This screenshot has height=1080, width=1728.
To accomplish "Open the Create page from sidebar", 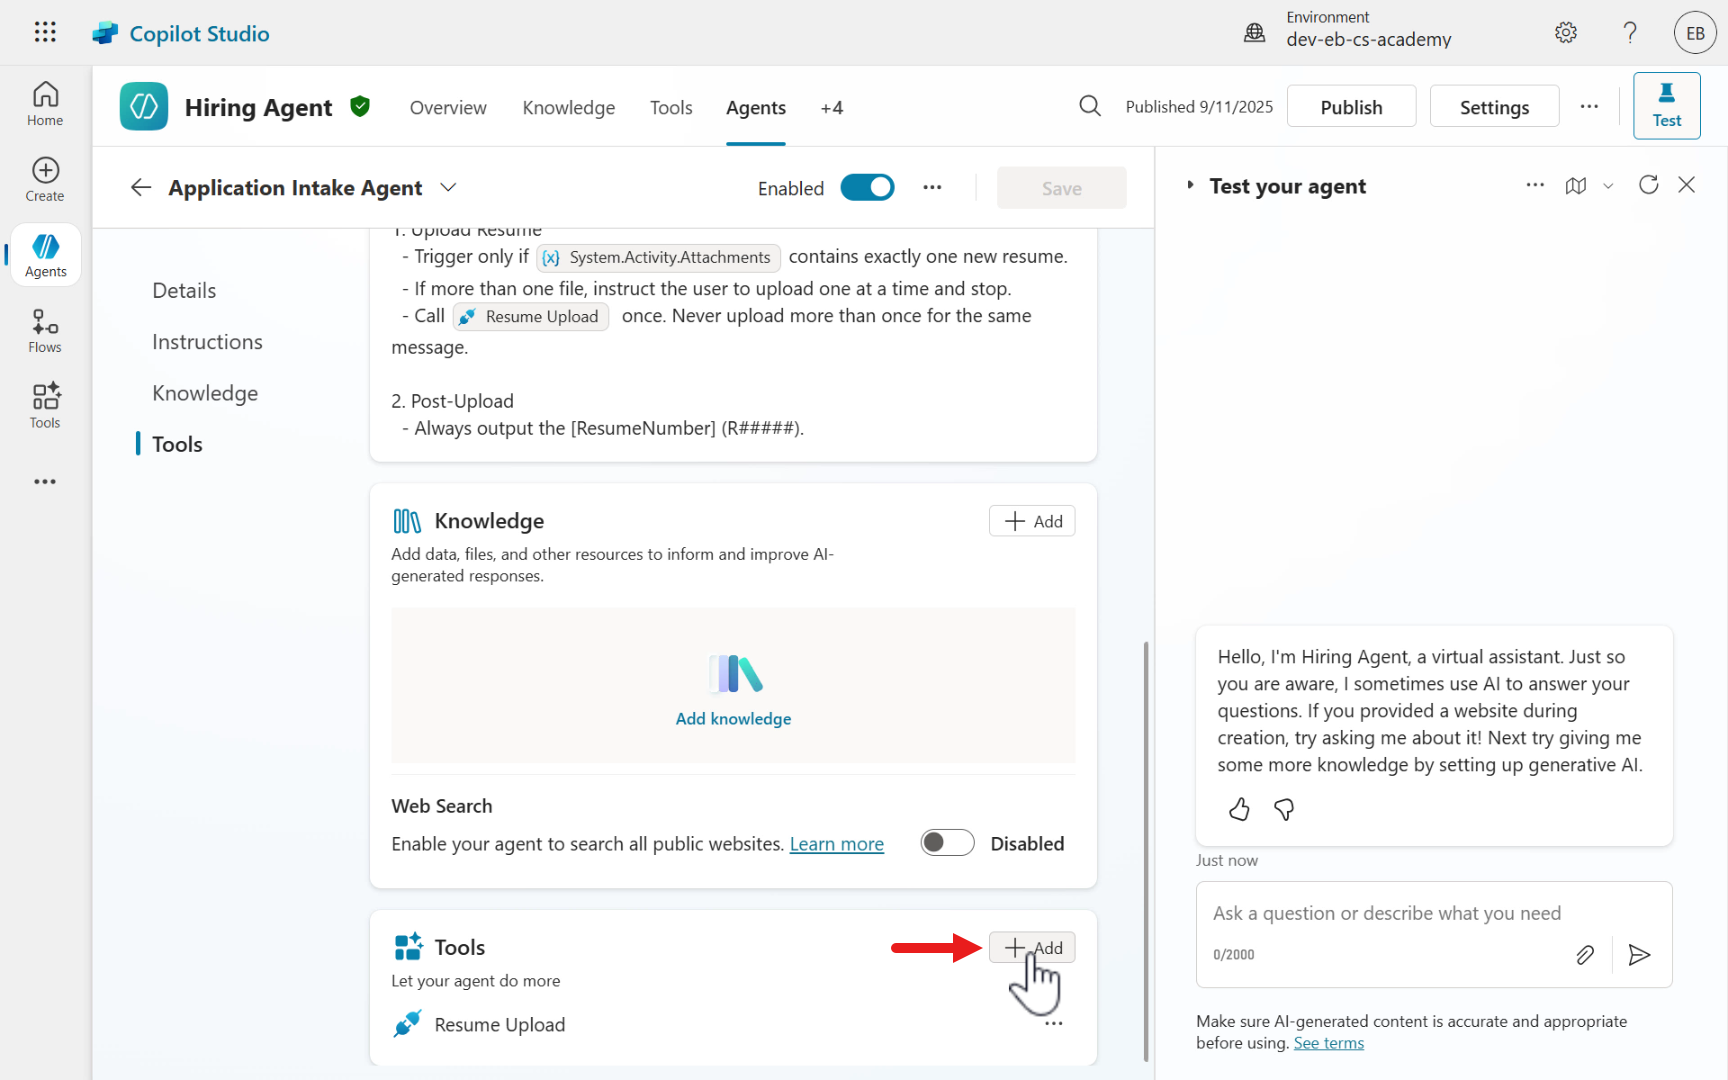I will (x=45, y=179).
